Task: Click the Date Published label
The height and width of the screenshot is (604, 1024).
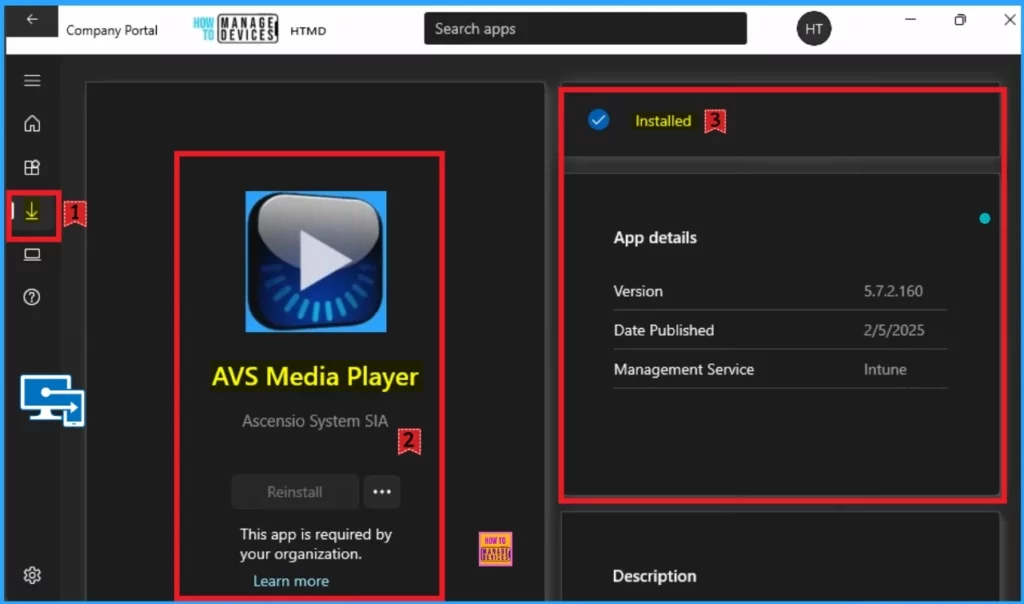Action: (x=664, y=330)
